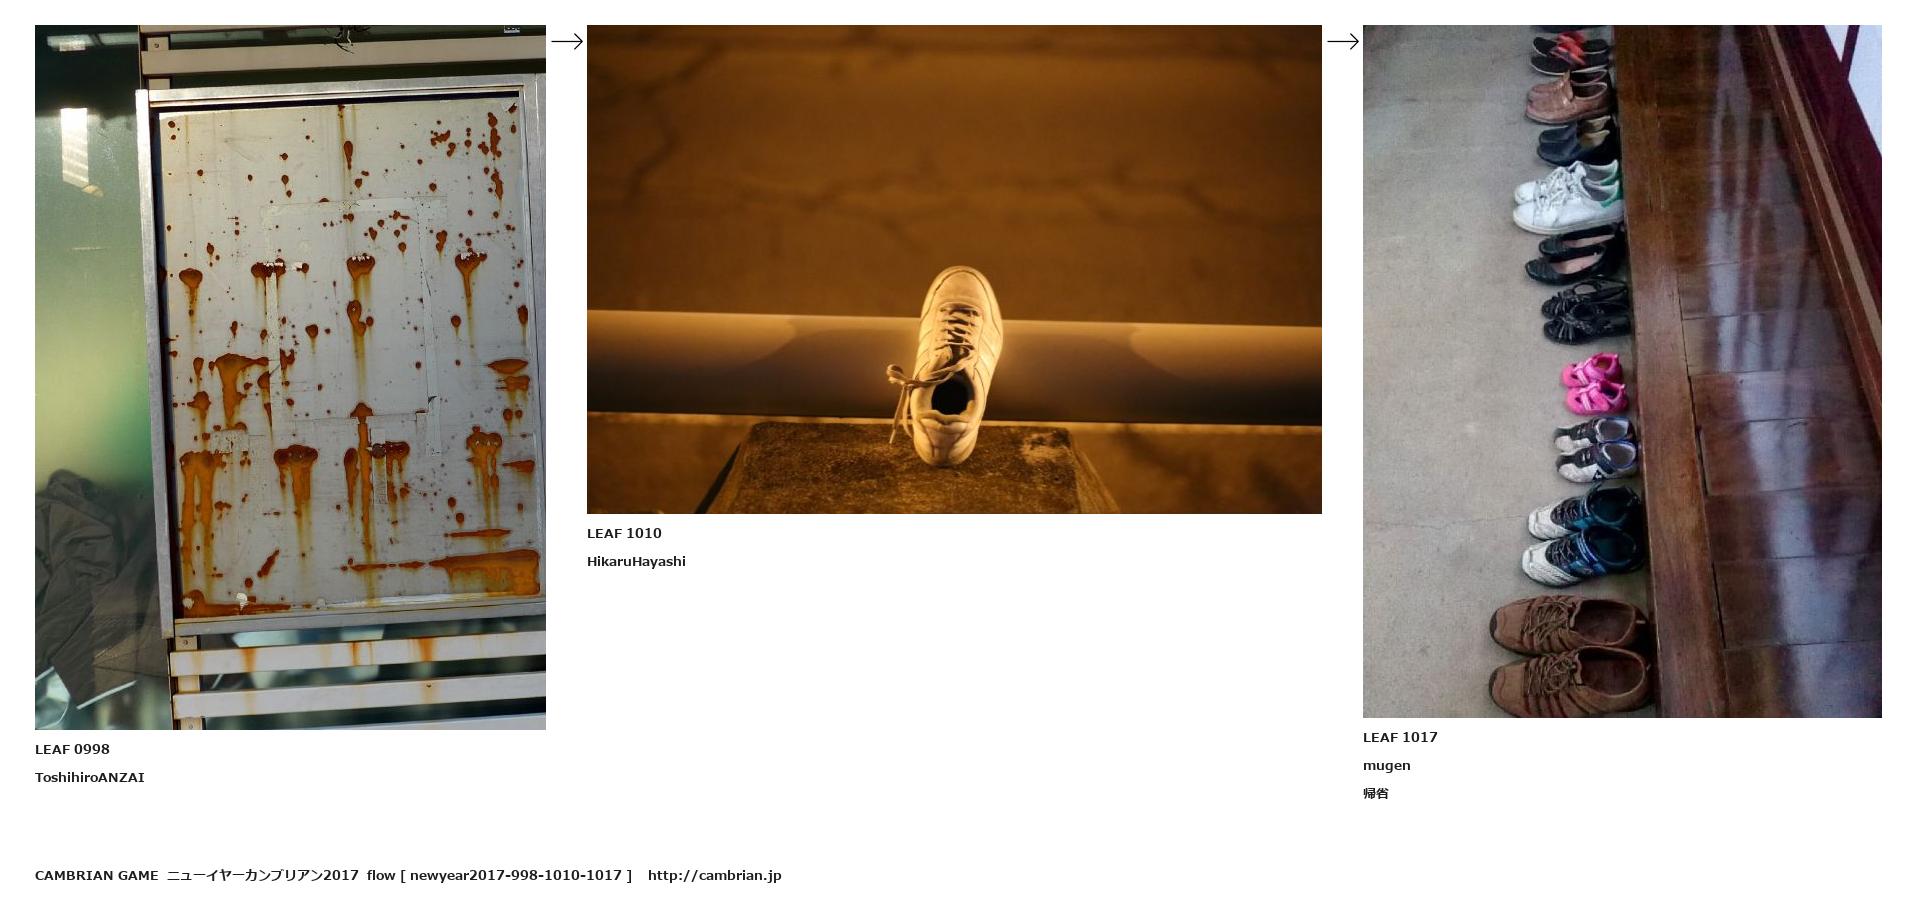
Task: Open the single white sneaker photo
Action: (953, 269)
